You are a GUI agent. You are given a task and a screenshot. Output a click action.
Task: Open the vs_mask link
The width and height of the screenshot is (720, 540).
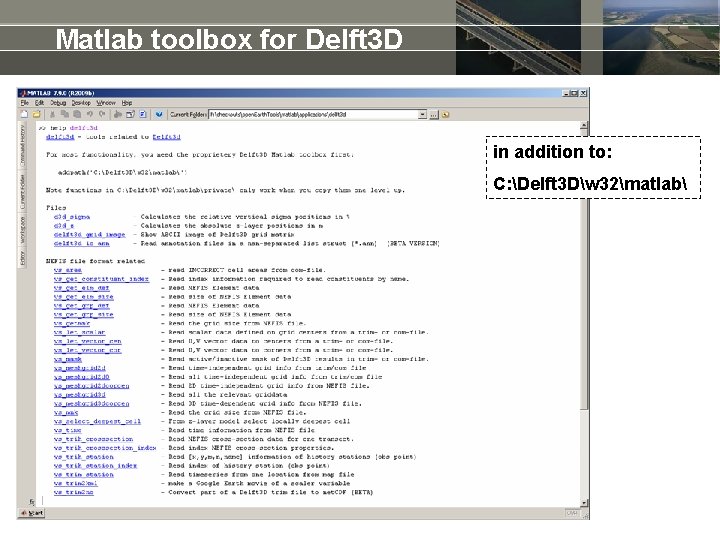(x=68, y=359)
